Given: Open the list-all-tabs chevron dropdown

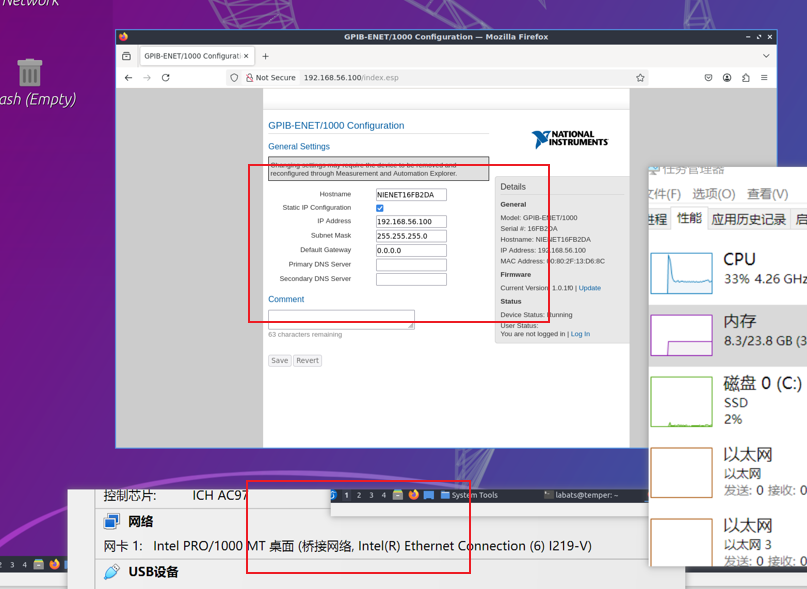Looking at the screenshot, I should [x=766, y=56].
